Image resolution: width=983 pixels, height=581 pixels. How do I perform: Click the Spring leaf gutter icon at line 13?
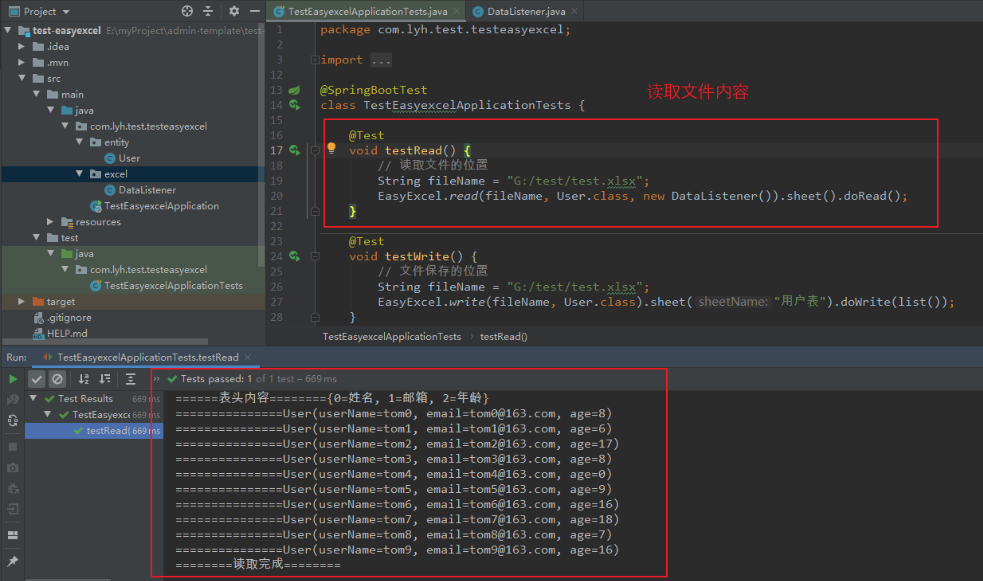click(294, 90)
